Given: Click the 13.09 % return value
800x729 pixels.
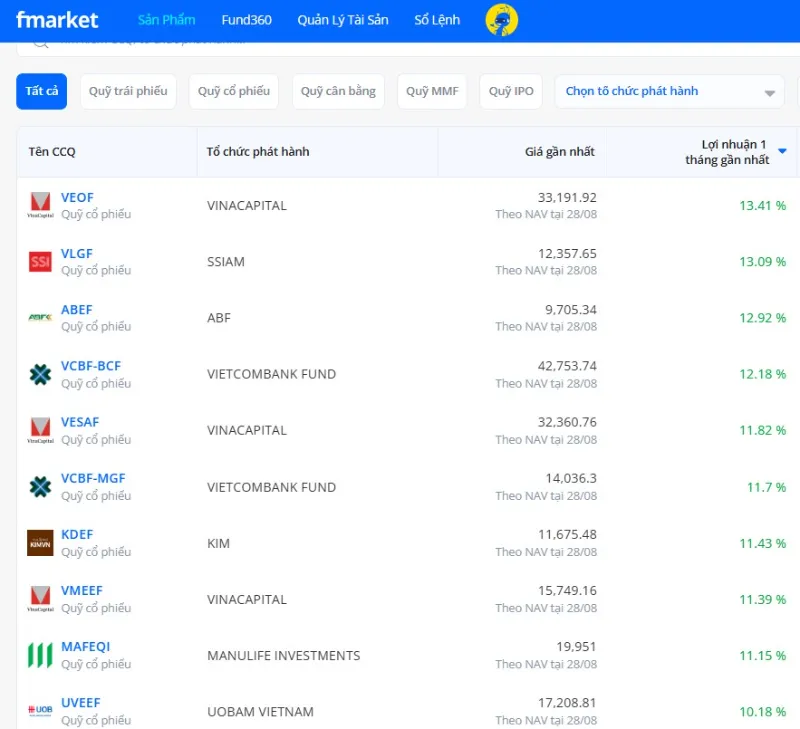Looking at the screenshot, I should 763,262.
